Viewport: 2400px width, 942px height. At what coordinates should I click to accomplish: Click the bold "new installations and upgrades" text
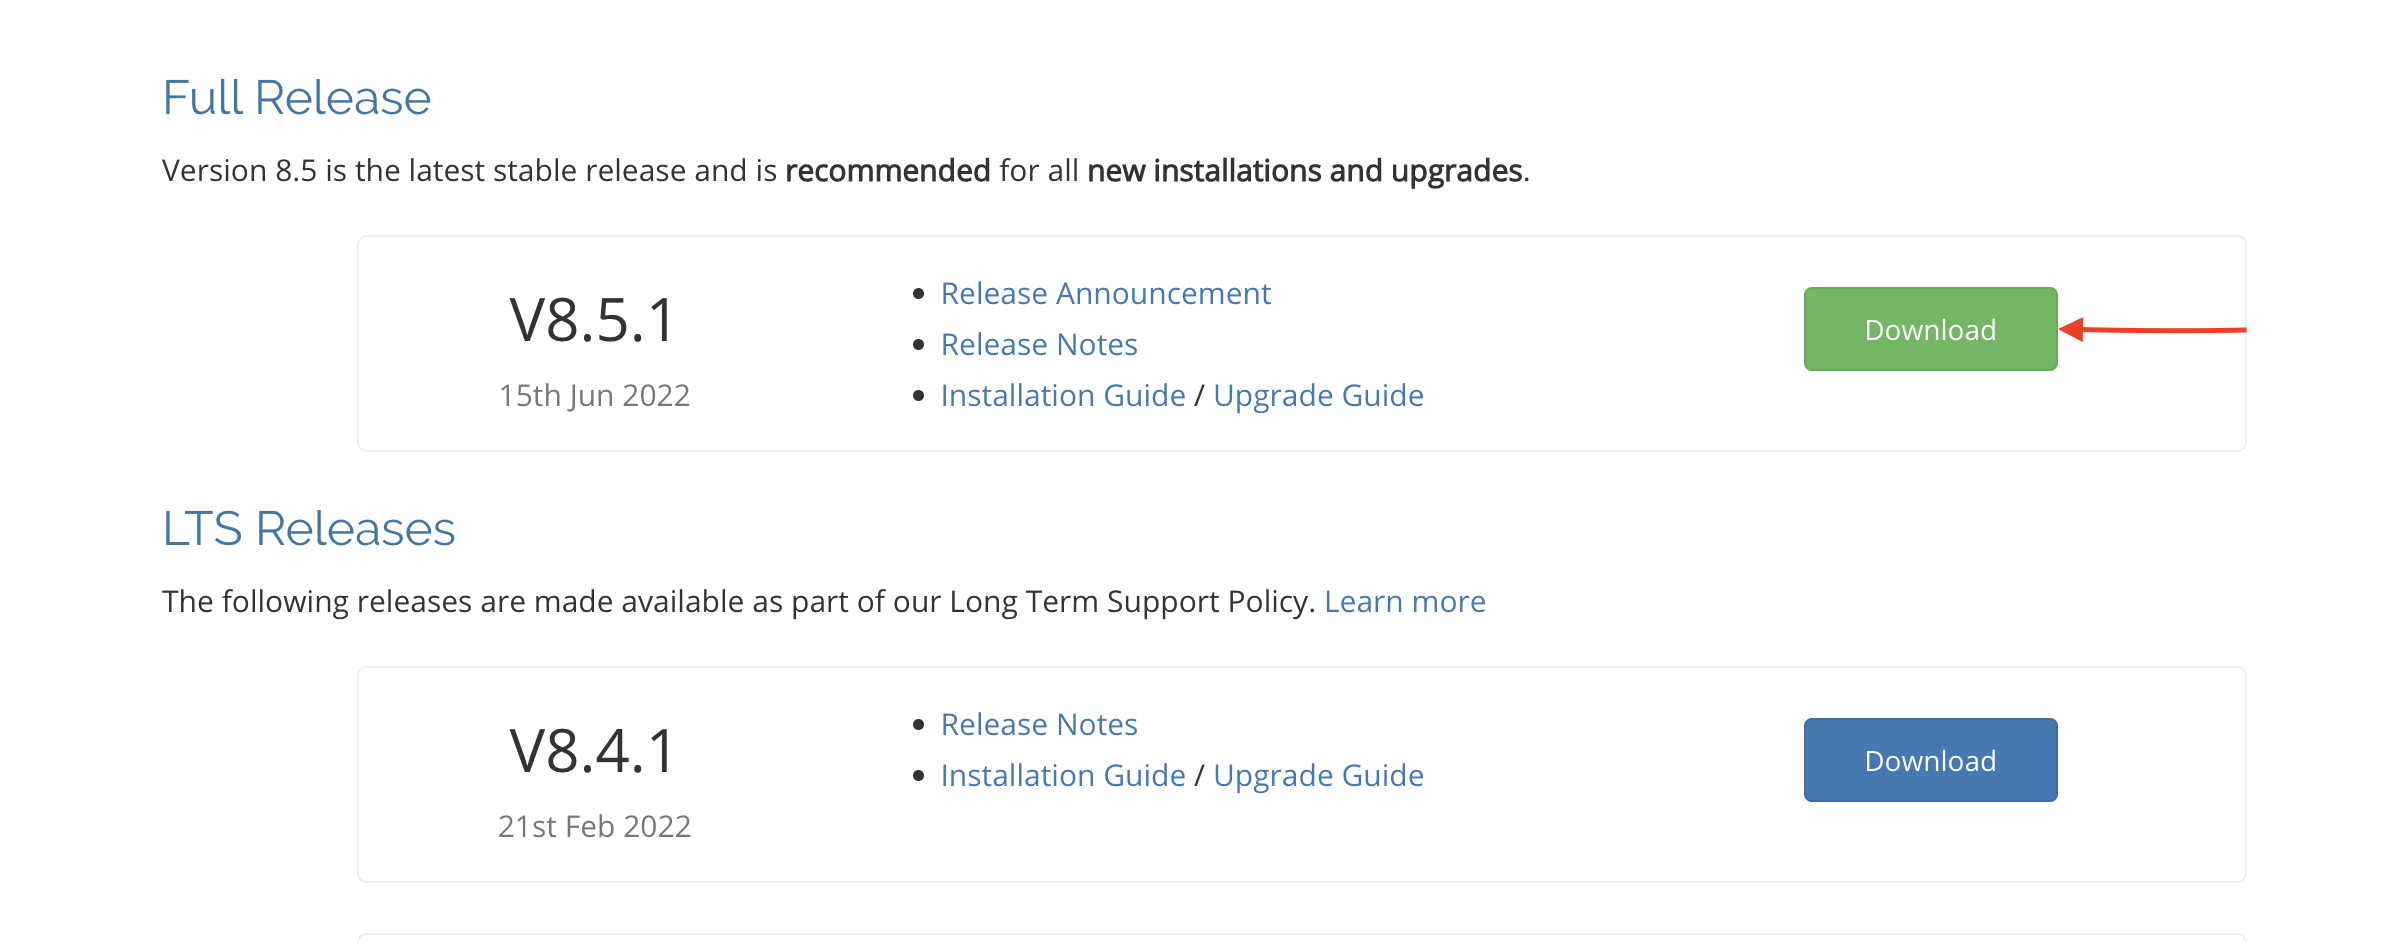coord(1304,171)
